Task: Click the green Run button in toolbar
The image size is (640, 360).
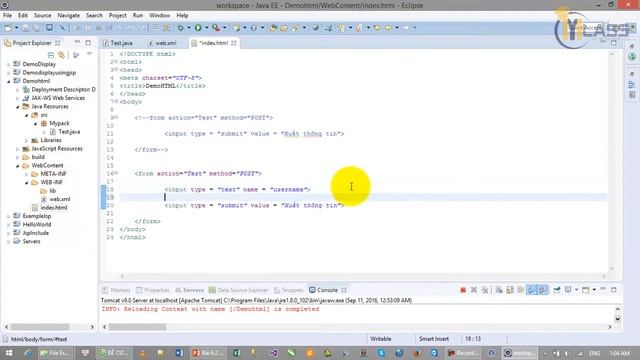Action: tap(198, 28)
